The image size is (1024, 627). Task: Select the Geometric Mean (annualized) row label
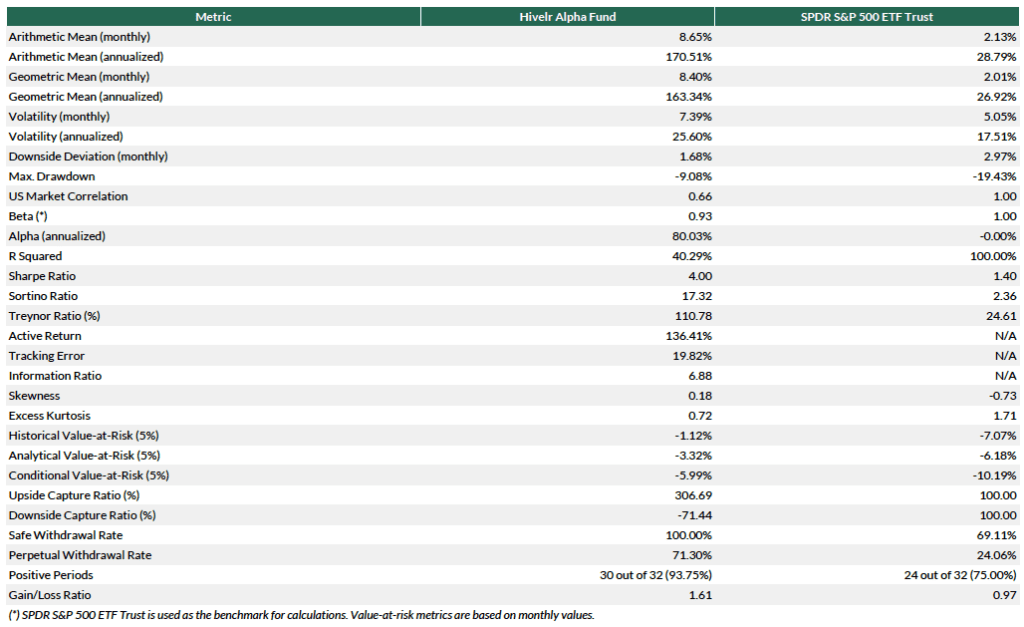[86, 97]
